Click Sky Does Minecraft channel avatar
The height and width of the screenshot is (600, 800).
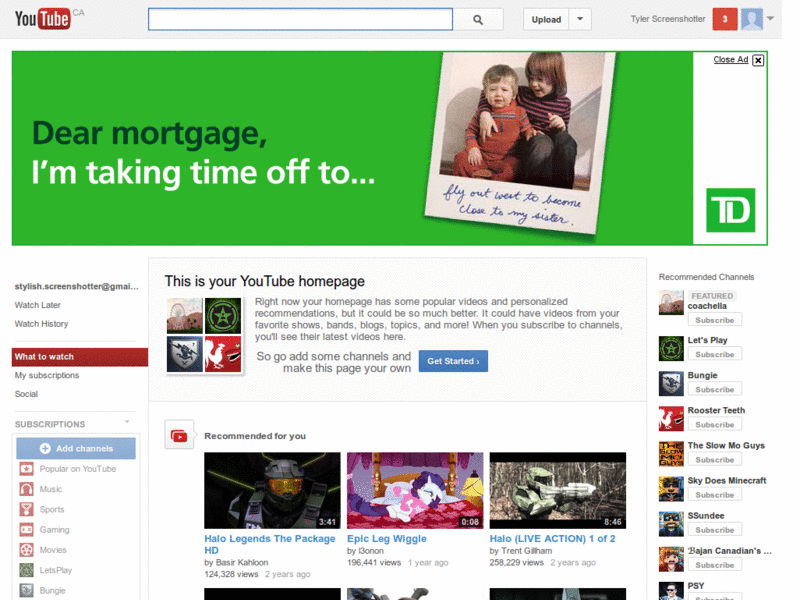[x=671, y=489]
